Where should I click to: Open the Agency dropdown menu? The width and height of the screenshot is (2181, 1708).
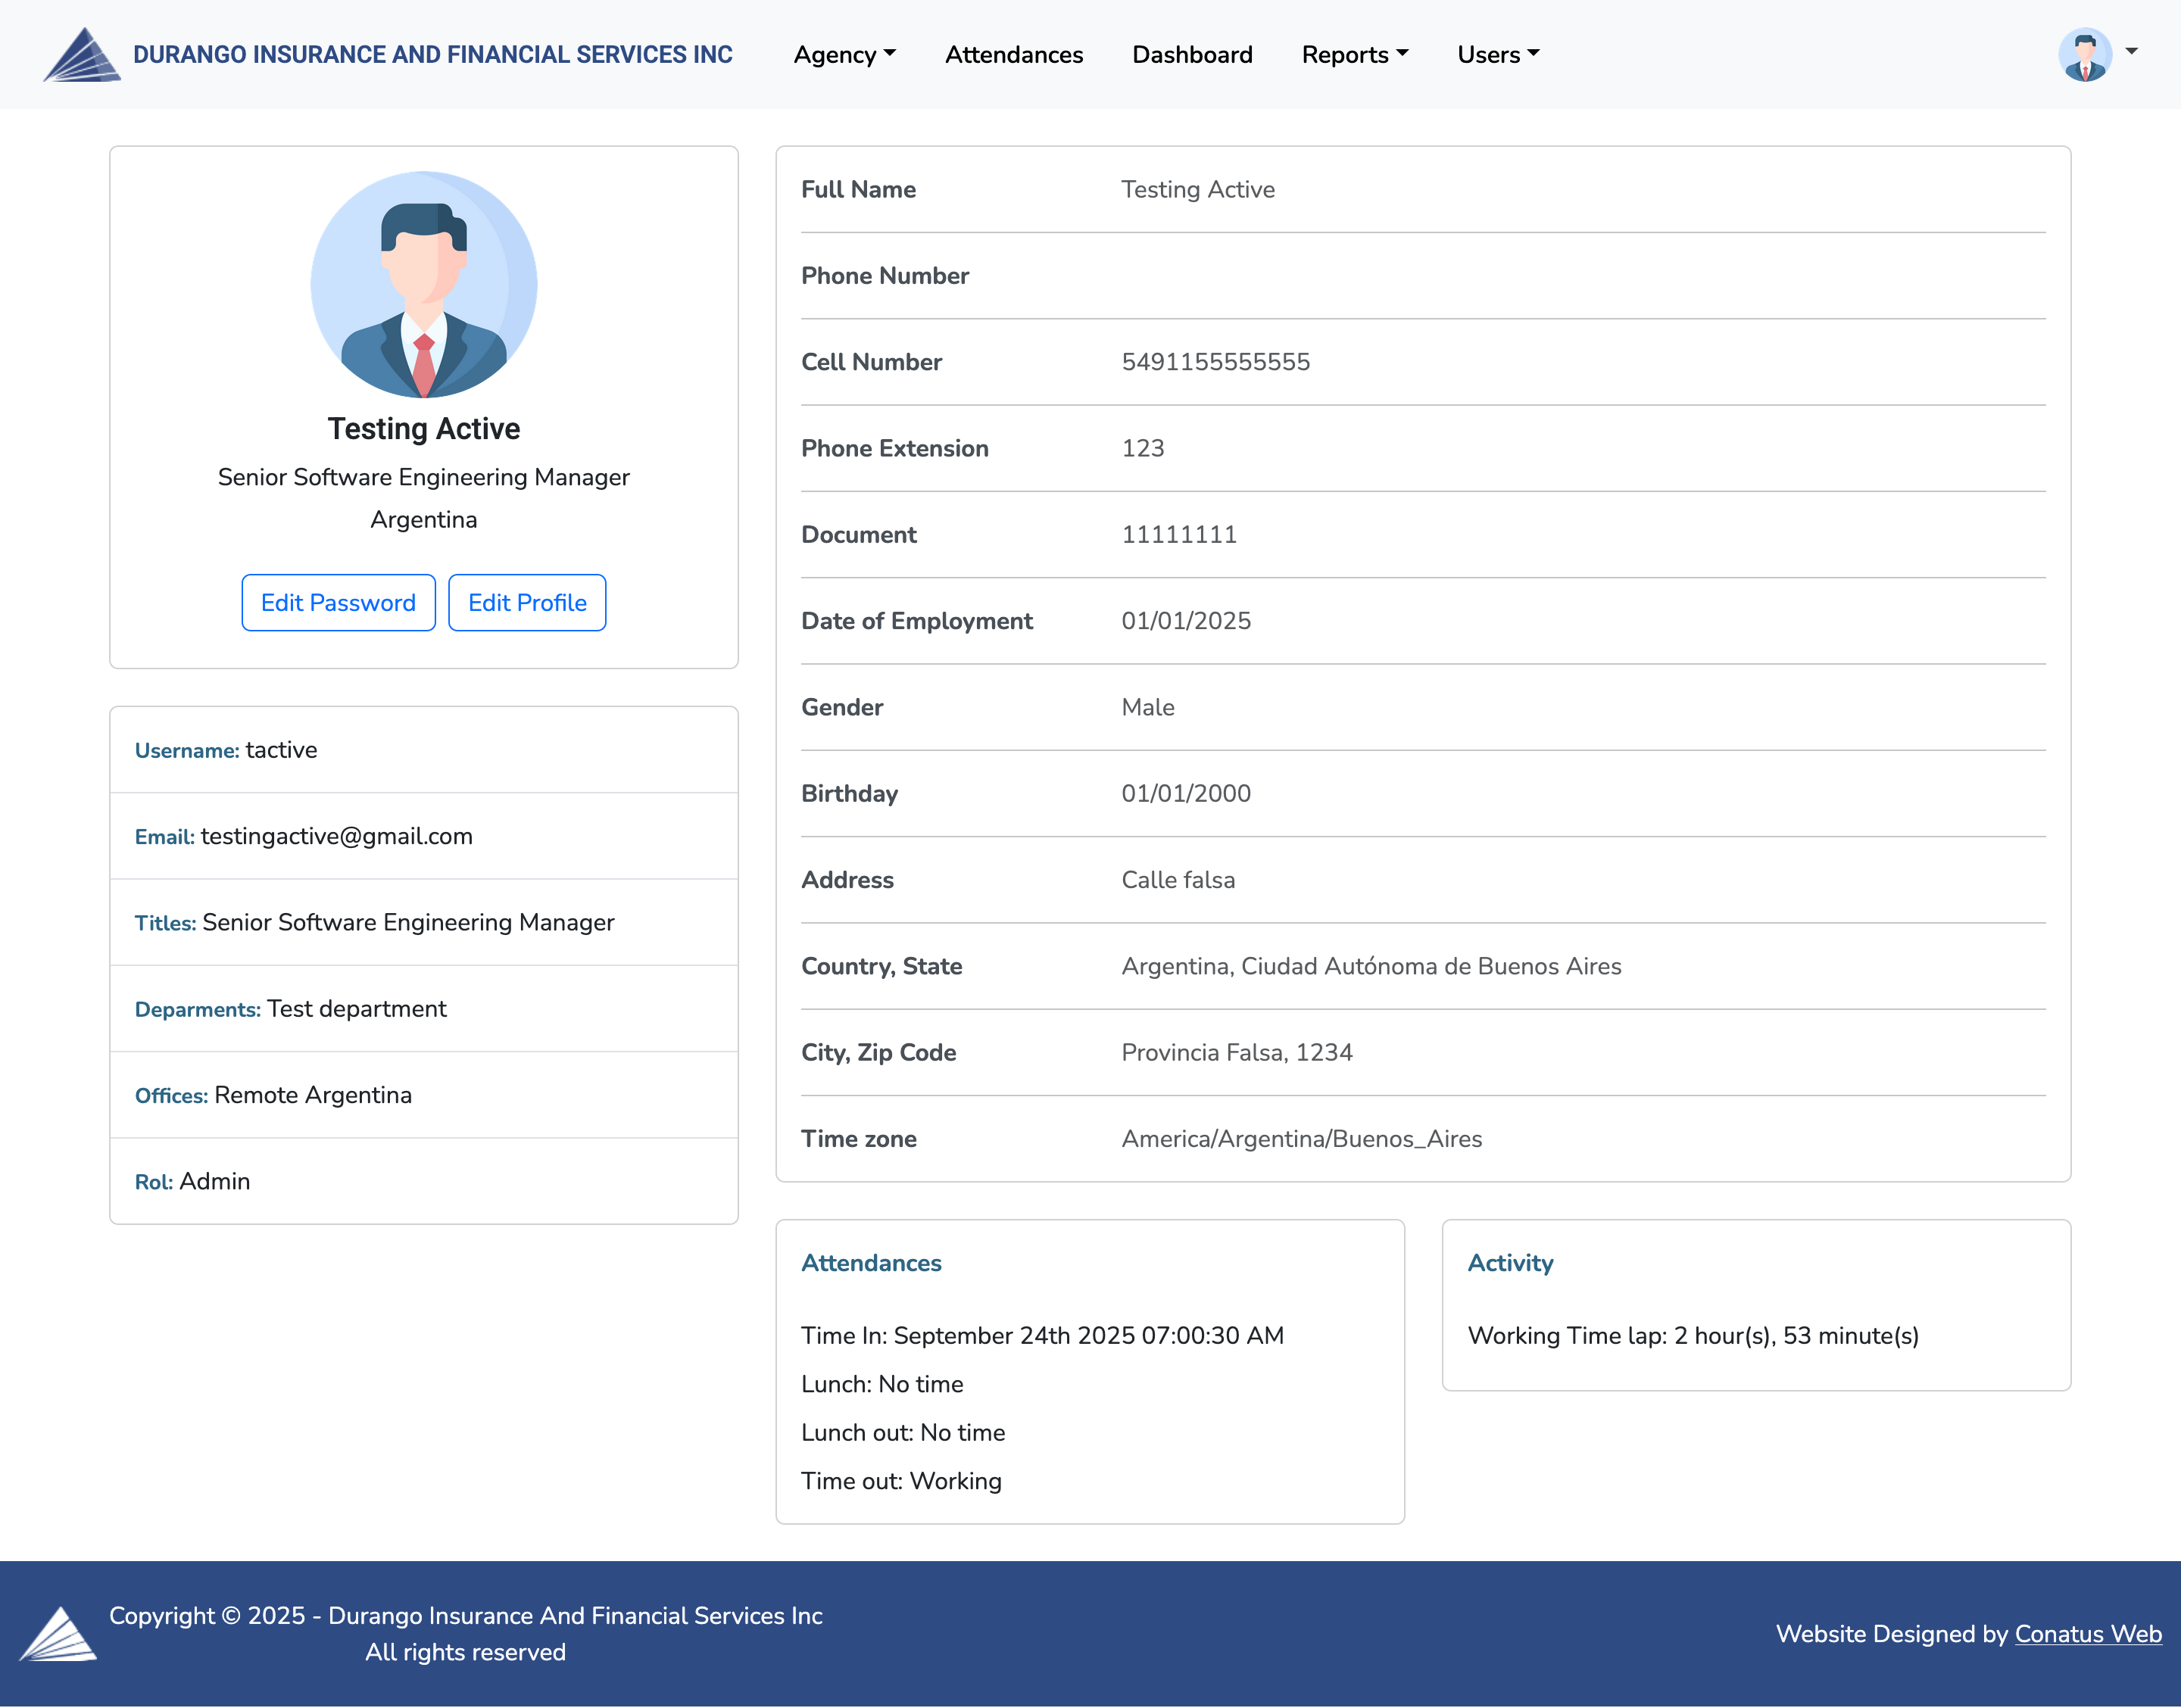[844, 55]
